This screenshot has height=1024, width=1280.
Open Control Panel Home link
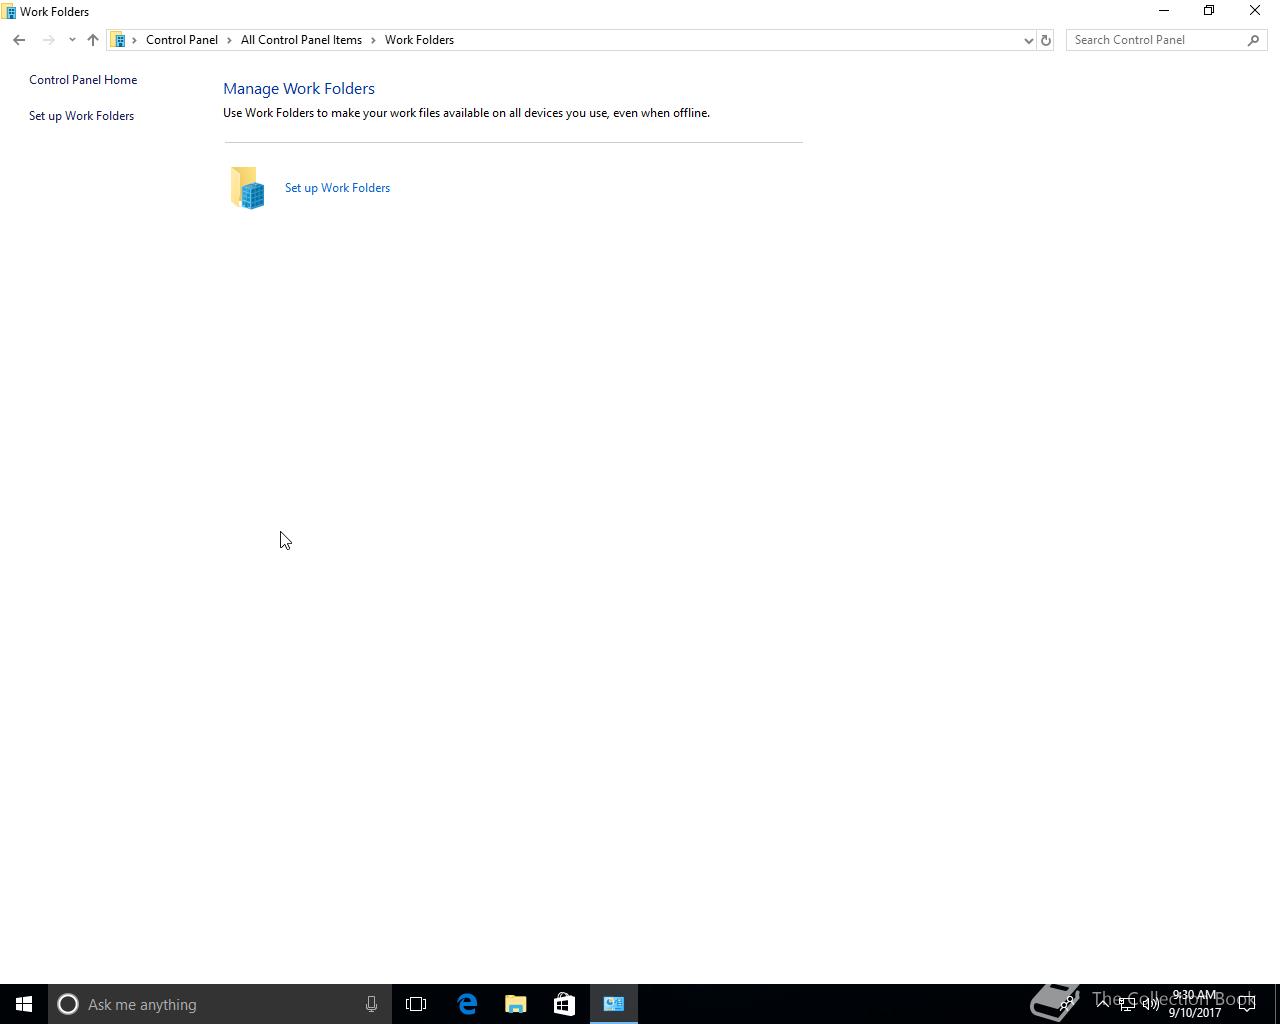pos(83,80)
